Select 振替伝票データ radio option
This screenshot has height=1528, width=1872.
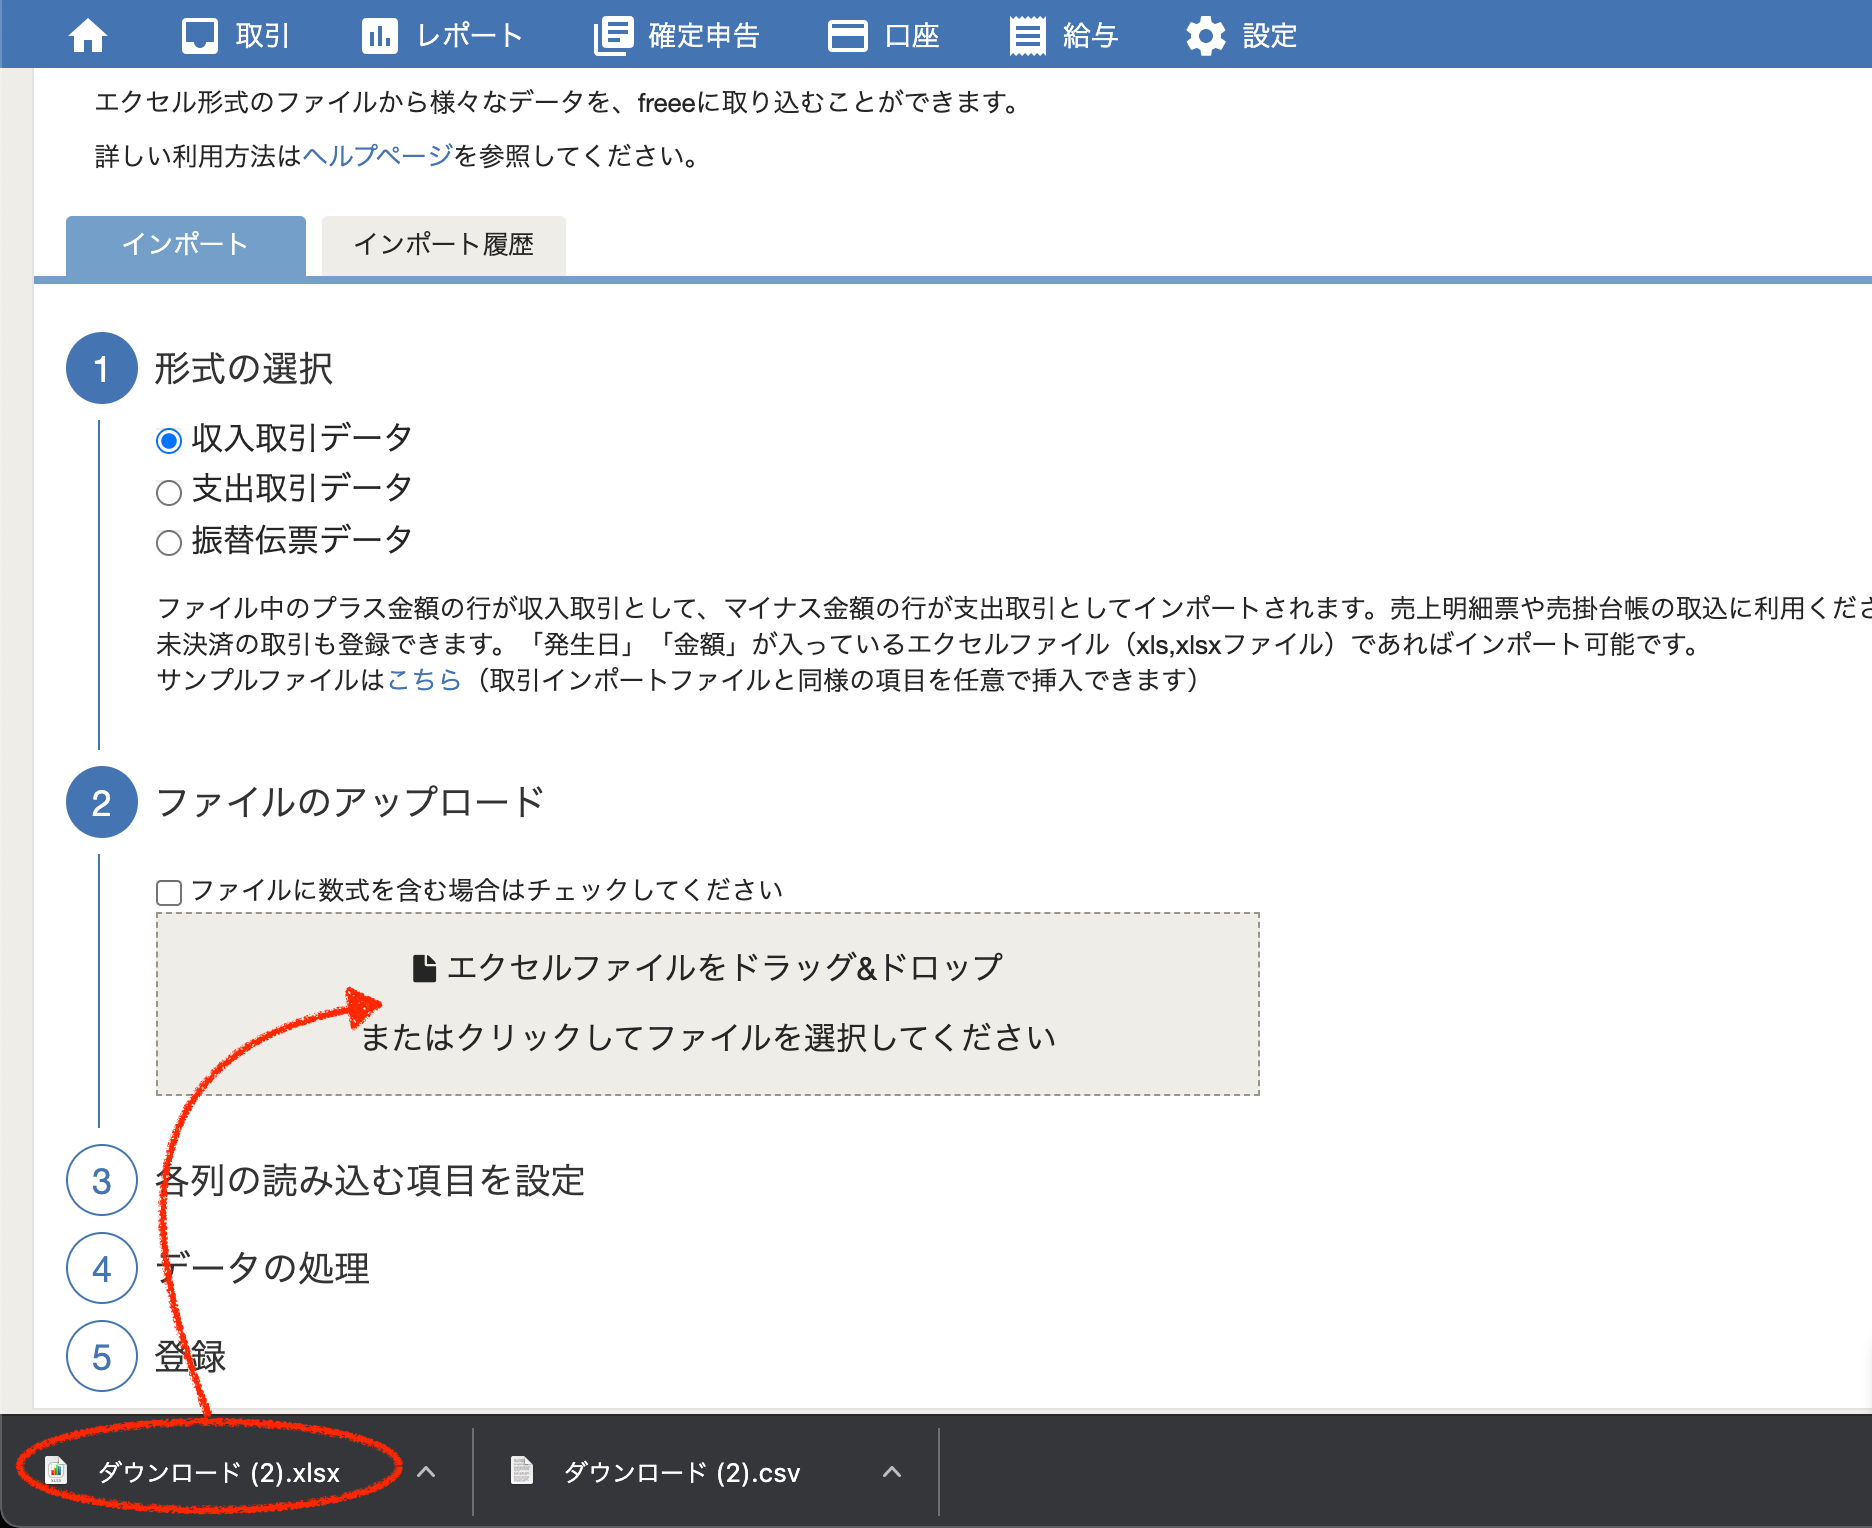click(x=169, y=543)
